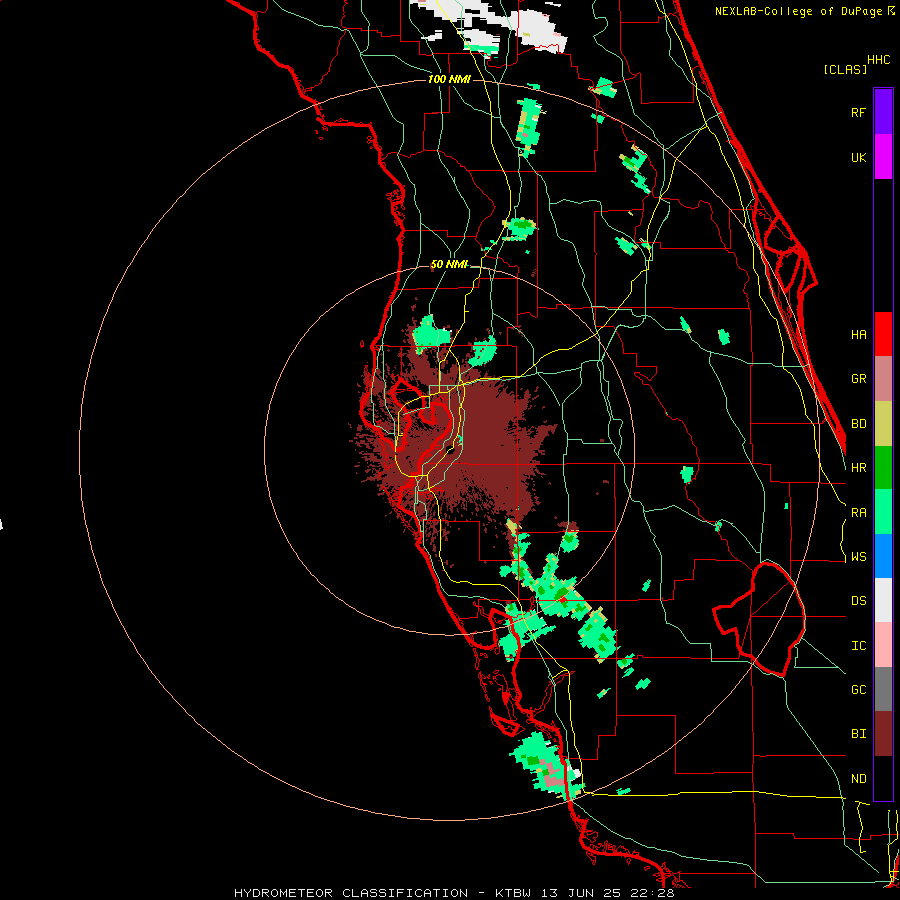This screenshot has width=900, height=900.
Task: Click the RA bright green legend swatch
Action: (x=883, y=512)
